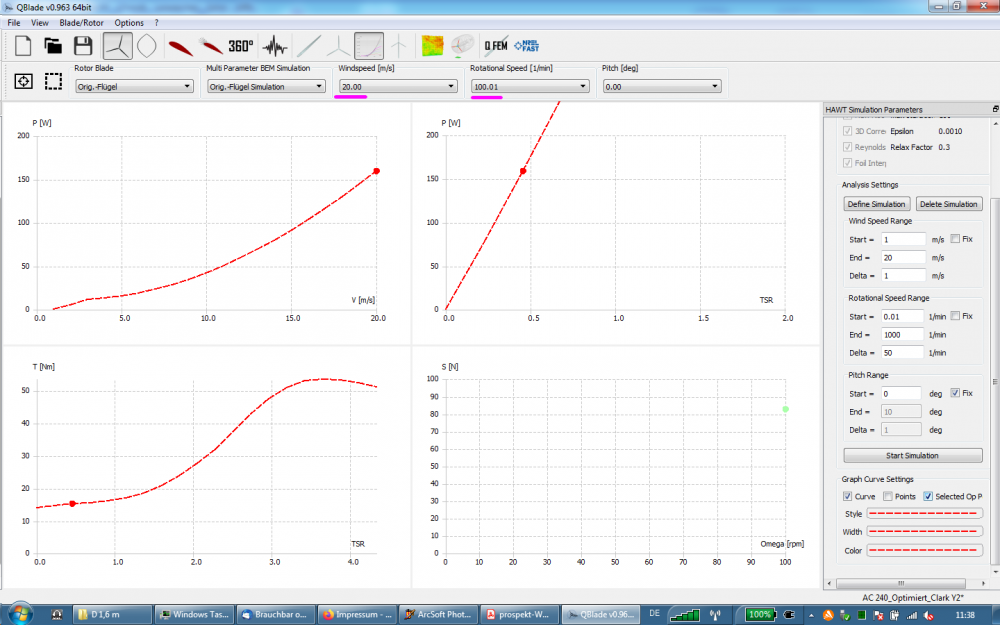Toggle the Wind Speed Range Fix checkbox
The width and height of the screenshot is (1000, 625).
click(x=956, y=239)
